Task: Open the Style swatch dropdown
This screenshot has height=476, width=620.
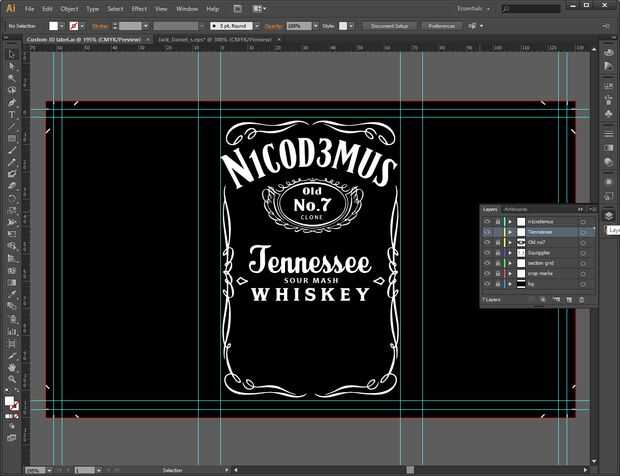Action: coord(351,26)
